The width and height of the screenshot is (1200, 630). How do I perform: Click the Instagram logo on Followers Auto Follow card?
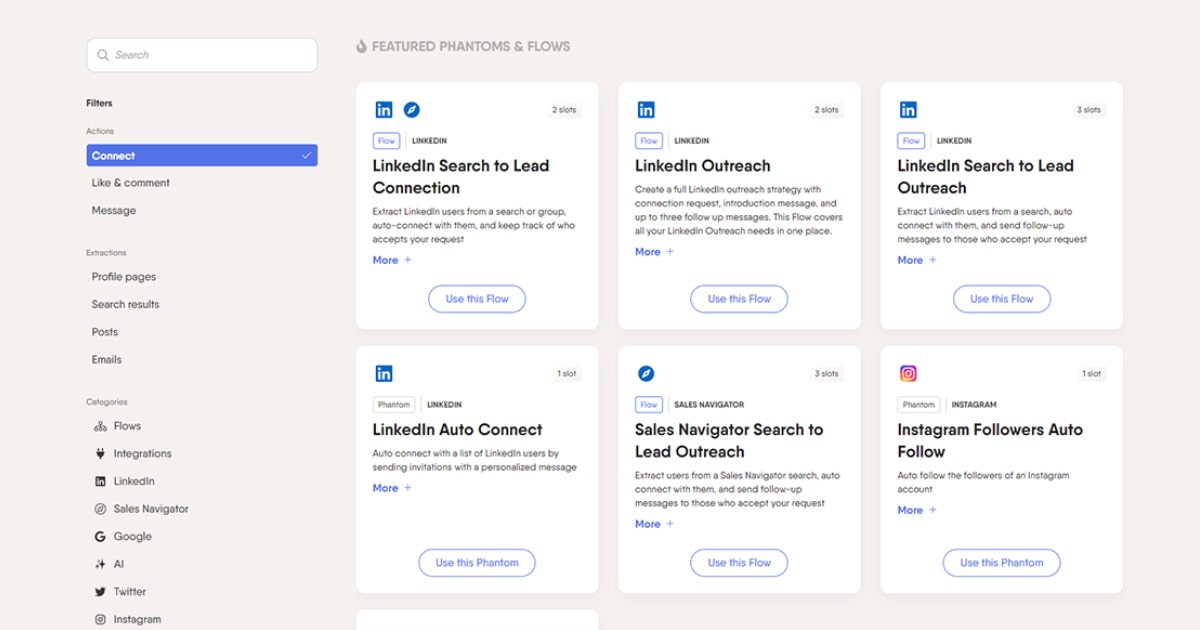click(x=908, y=374)
